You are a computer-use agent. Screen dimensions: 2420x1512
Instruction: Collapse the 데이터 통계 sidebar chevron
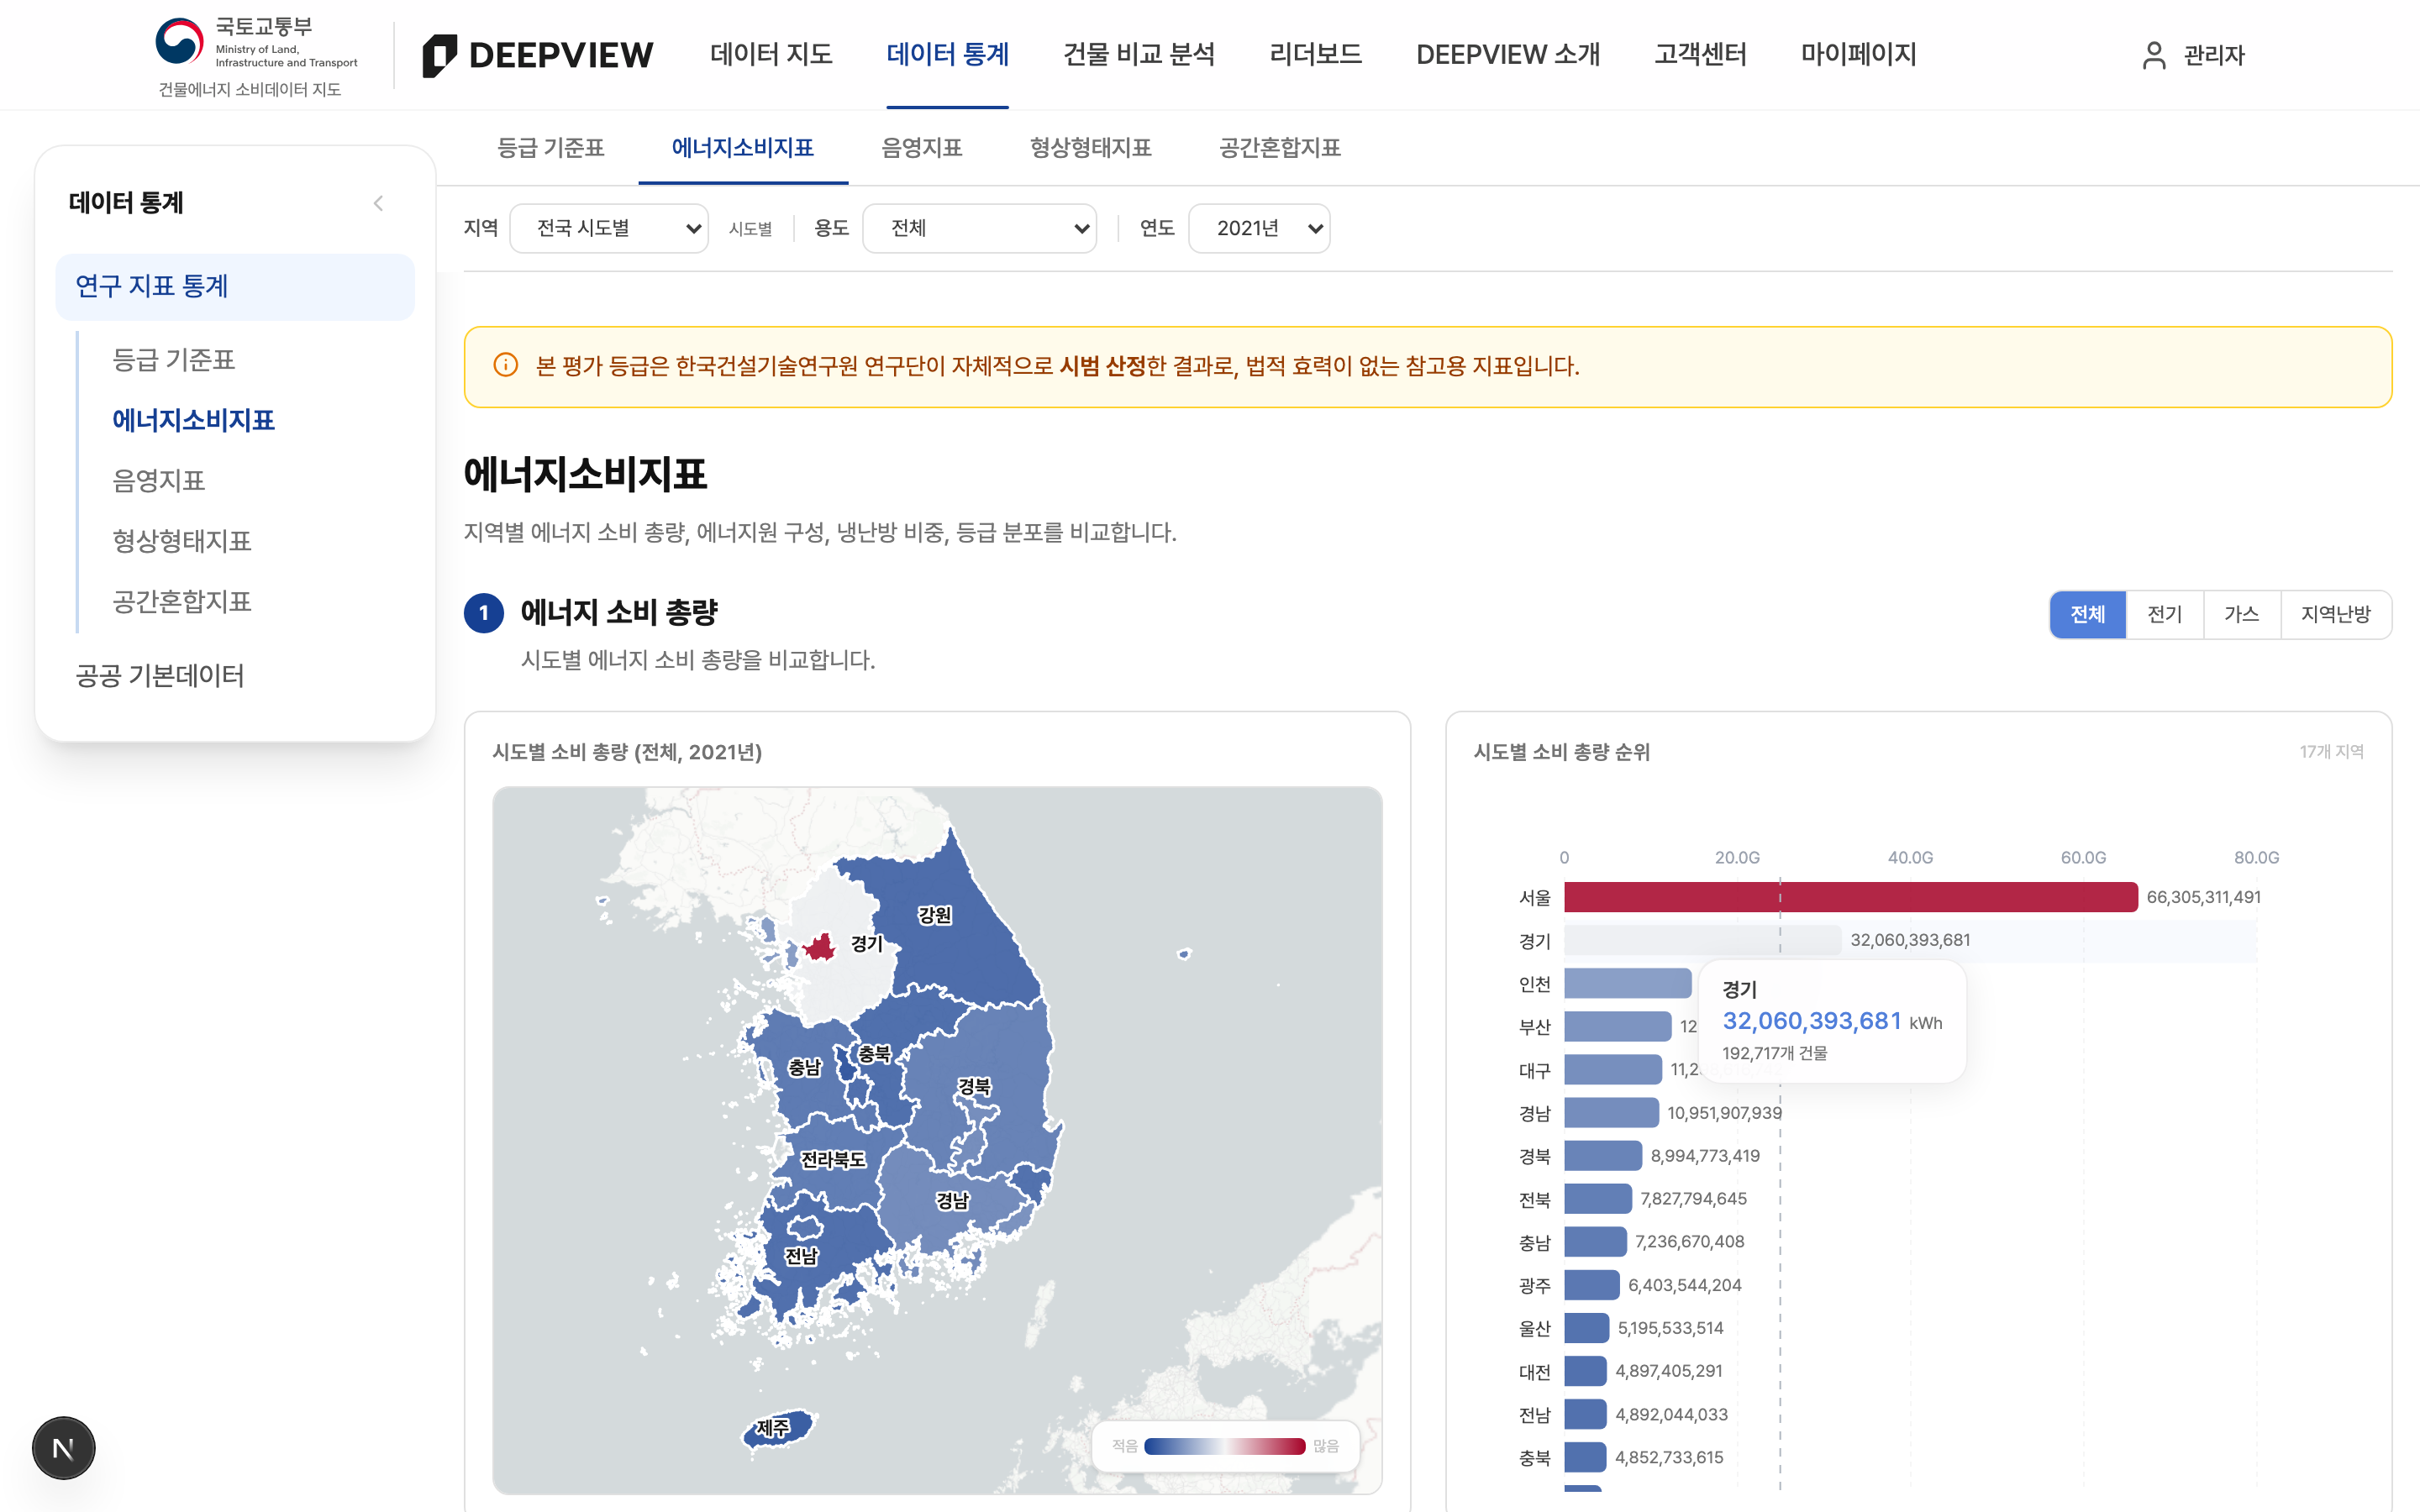tap(378, 203)
